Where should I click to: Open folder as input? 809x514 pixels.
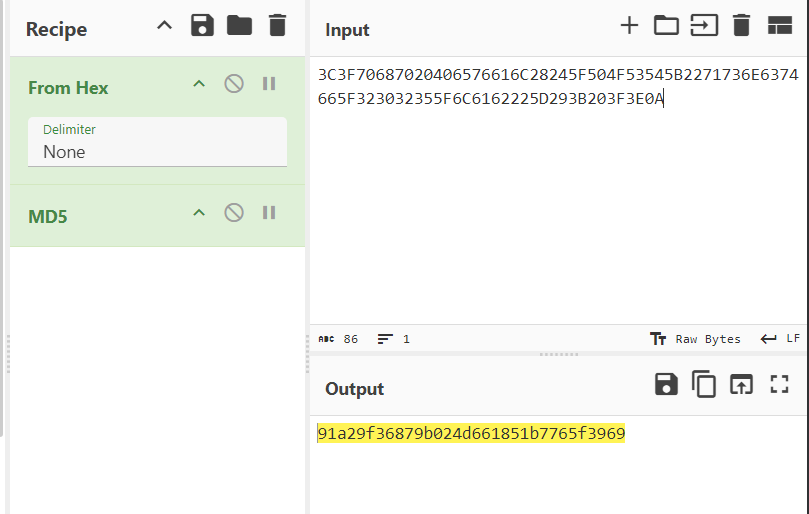(x=666, y=26)
